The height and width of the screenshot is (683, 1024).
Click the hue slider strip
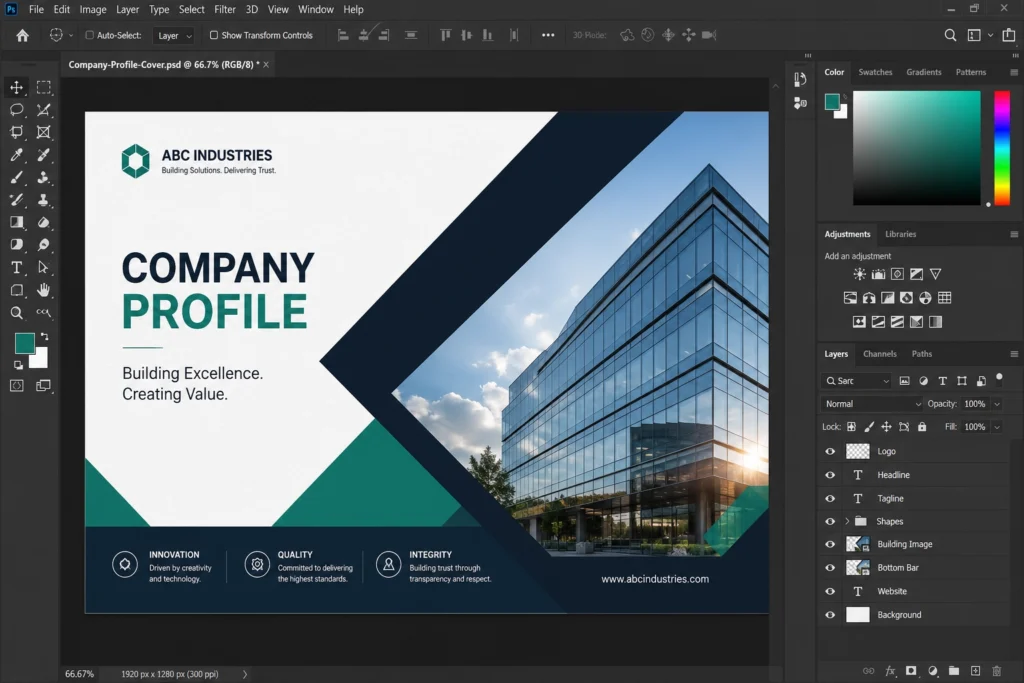tap(1002, 148)
